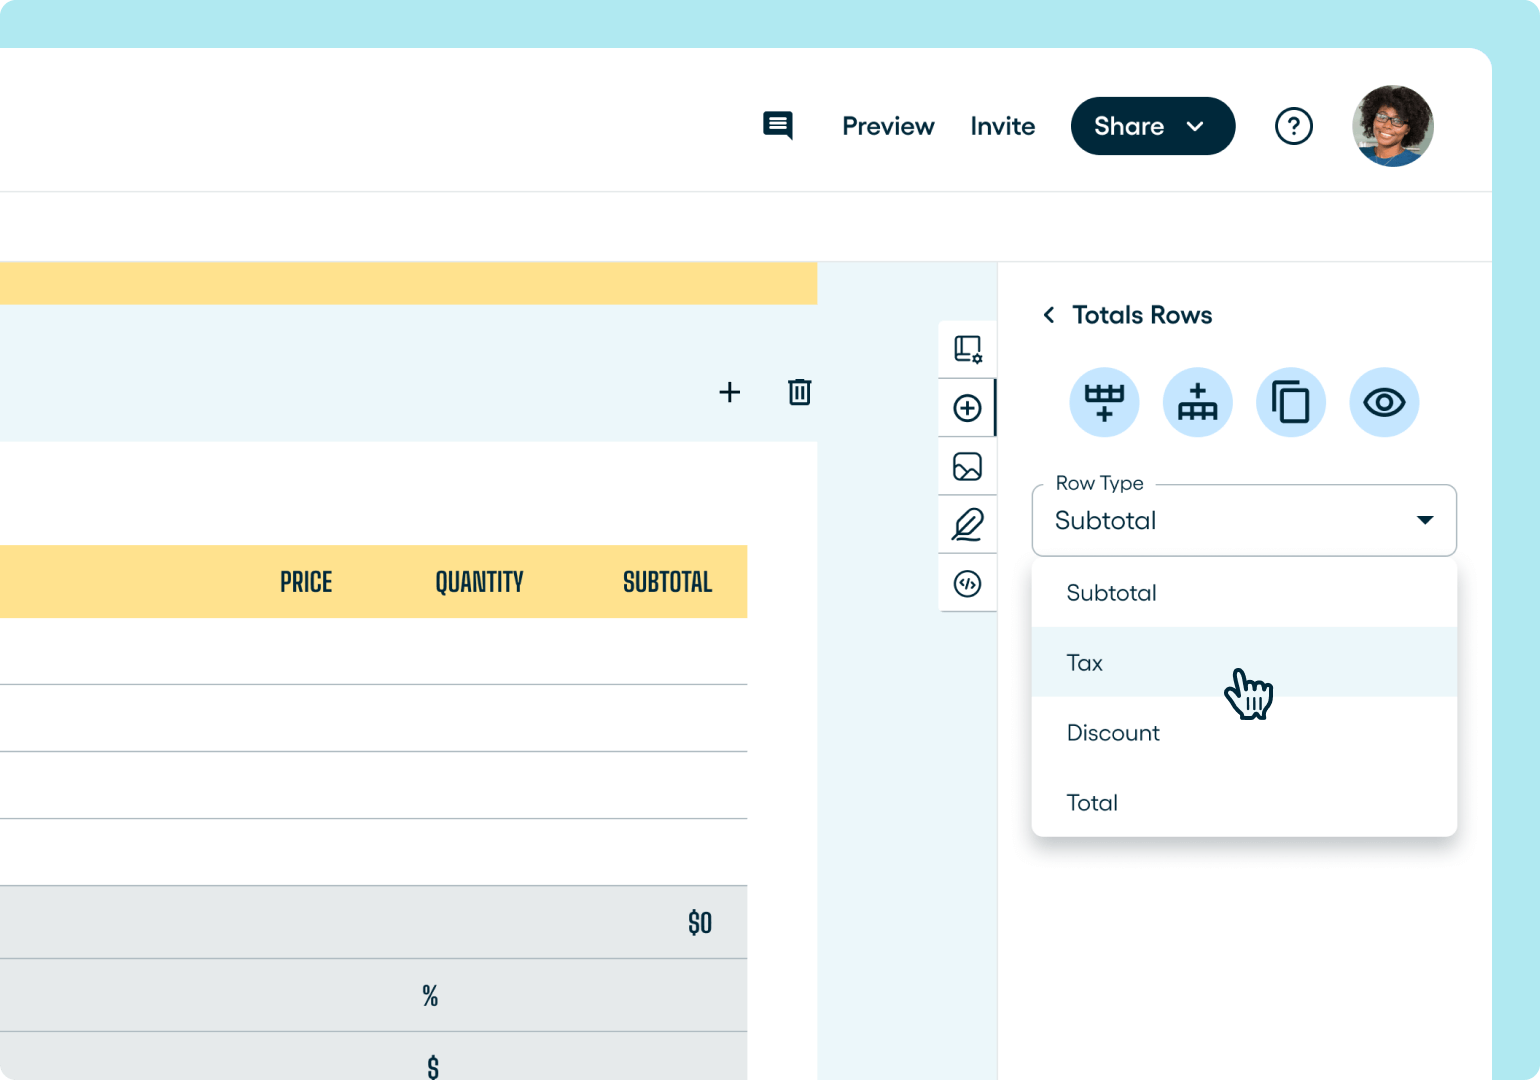The width and height of the screenshot is (1540, 1080).
Task: Click the add row above icon
Action: click(1197, 402)
